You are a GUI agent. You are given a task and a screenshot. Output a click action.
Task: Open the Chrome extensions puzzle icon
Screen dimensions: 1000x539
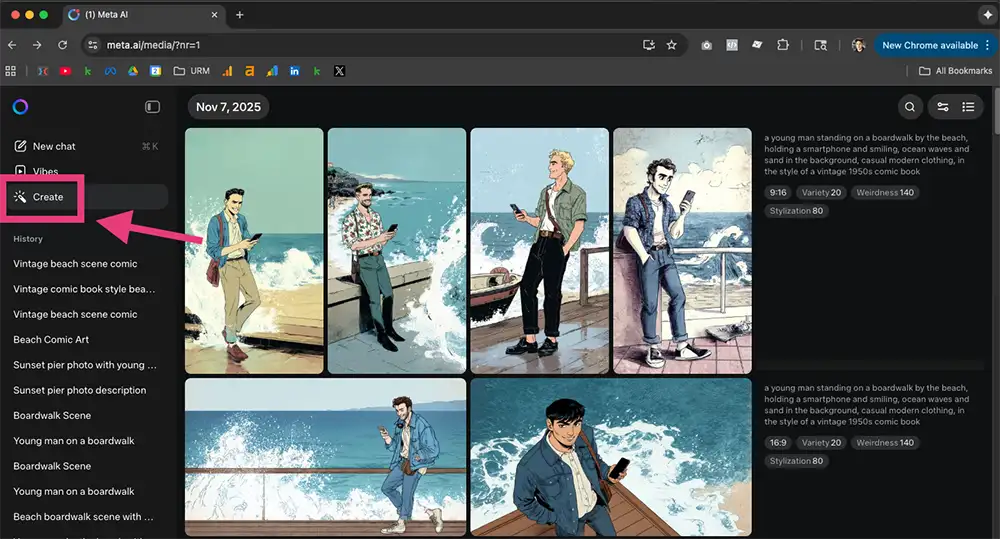coord(783,45)
